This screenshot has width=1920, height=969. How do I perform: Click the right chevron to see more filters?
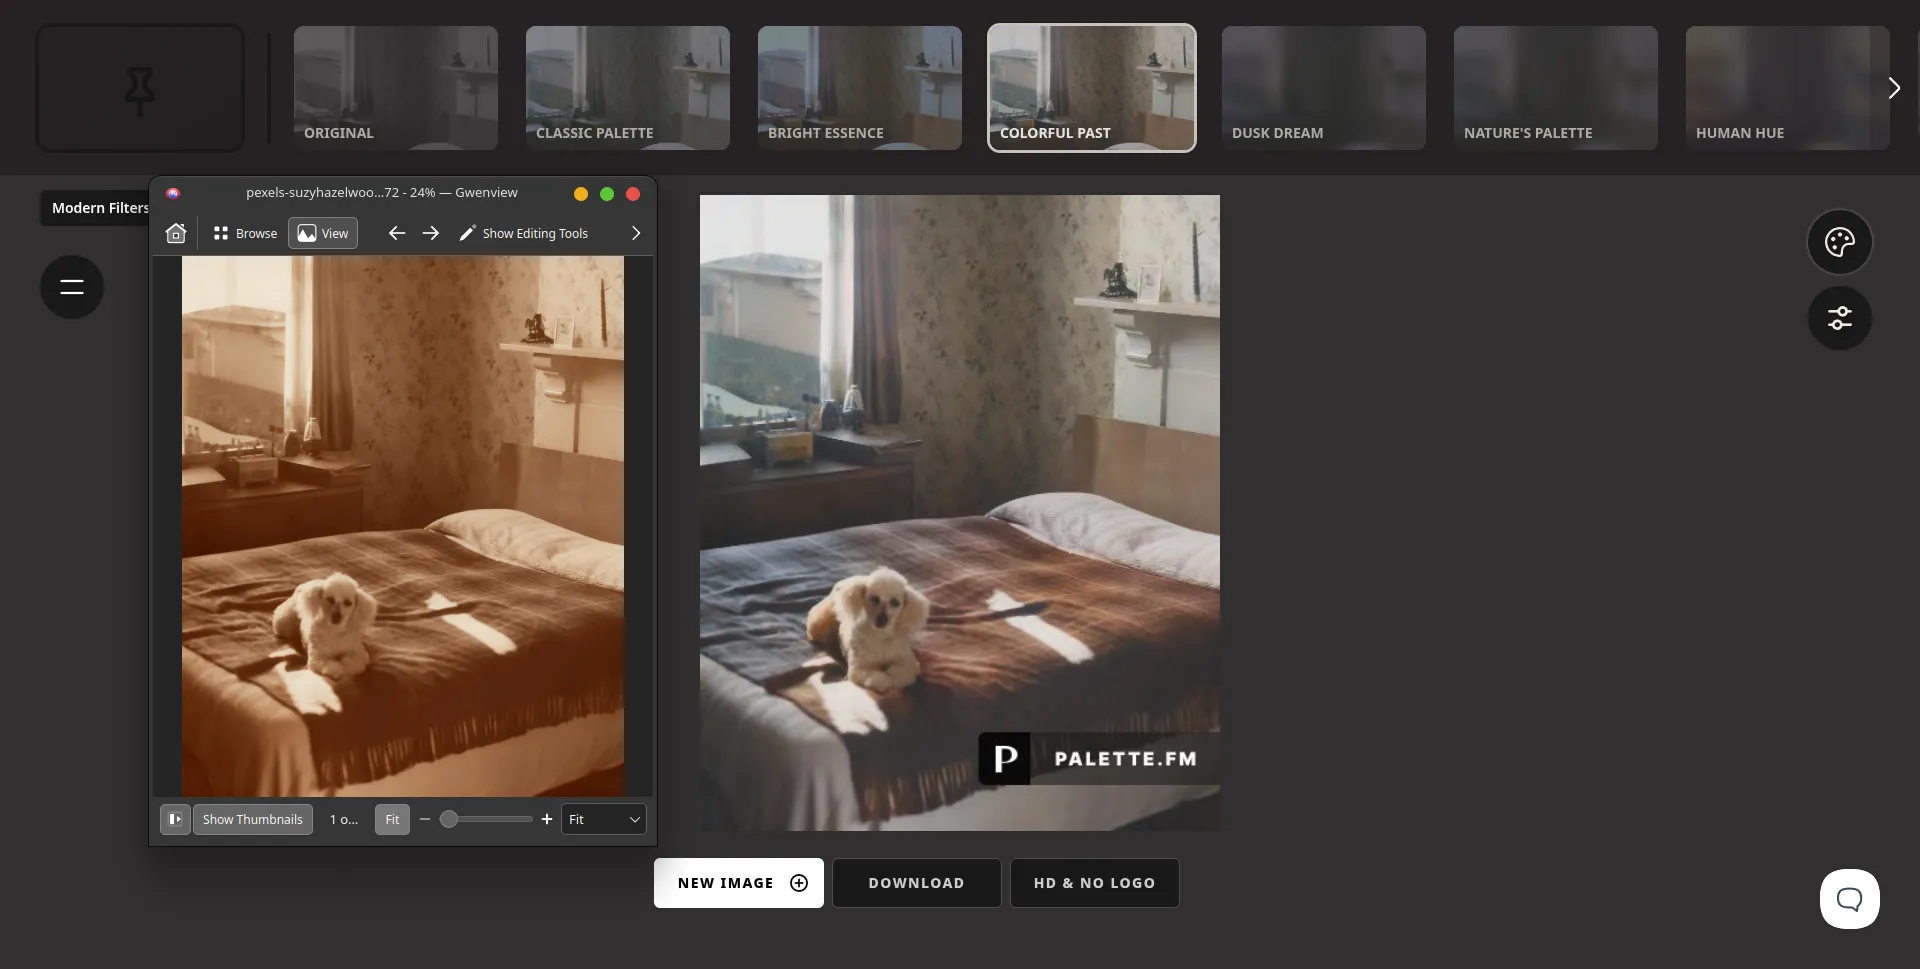pyautogui.click(x=1893, y=88)
